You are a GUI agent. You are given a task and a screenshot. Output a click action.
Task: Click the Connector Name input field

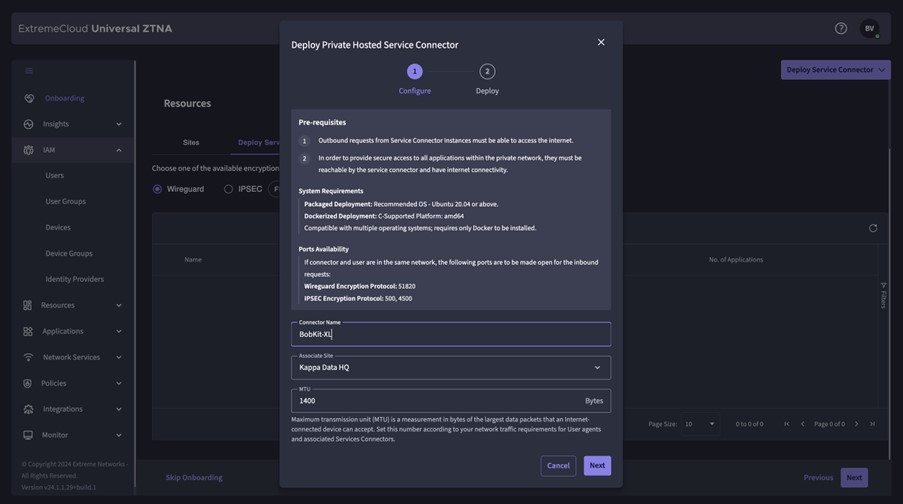pos(450,334)
